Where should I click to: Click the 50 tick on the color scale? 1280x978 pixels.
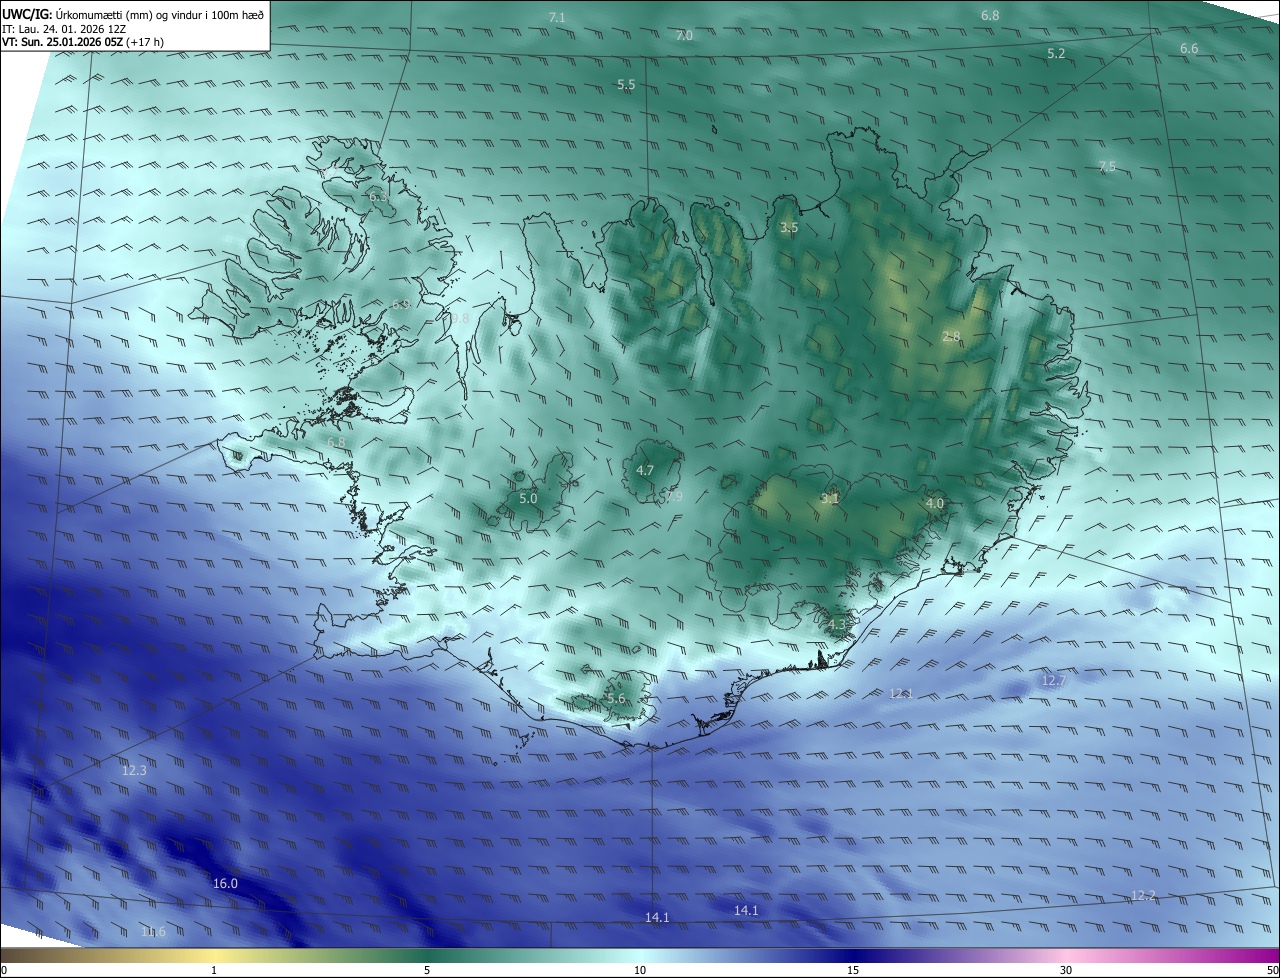1272,970
